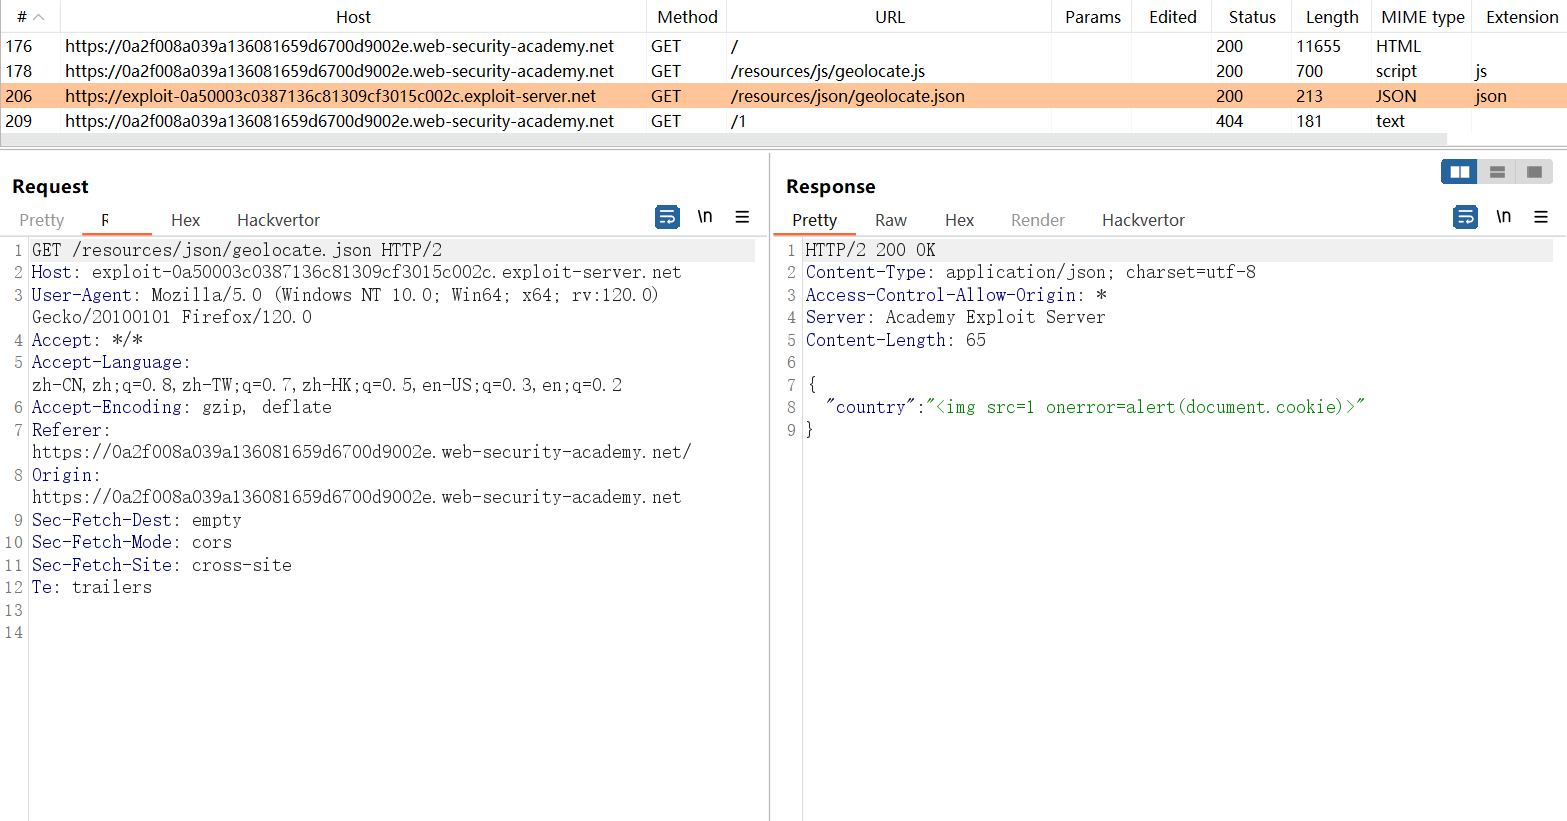Click Sec-Fetch-Mode cors header line
The image size is (1567, 821).
pyautogui.click(x=132, y=542)
